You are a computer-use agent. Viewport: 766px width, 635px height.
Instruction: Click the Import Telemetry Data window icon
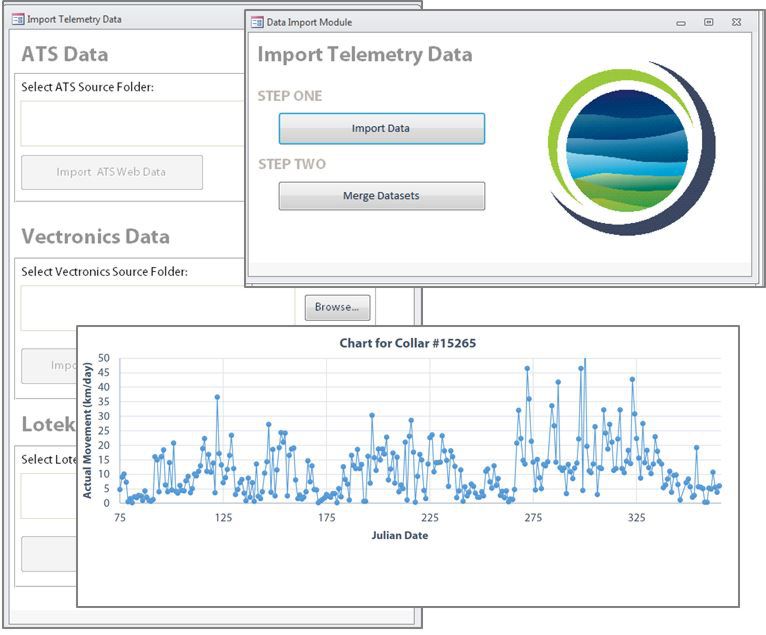click(x=18, y=19)
